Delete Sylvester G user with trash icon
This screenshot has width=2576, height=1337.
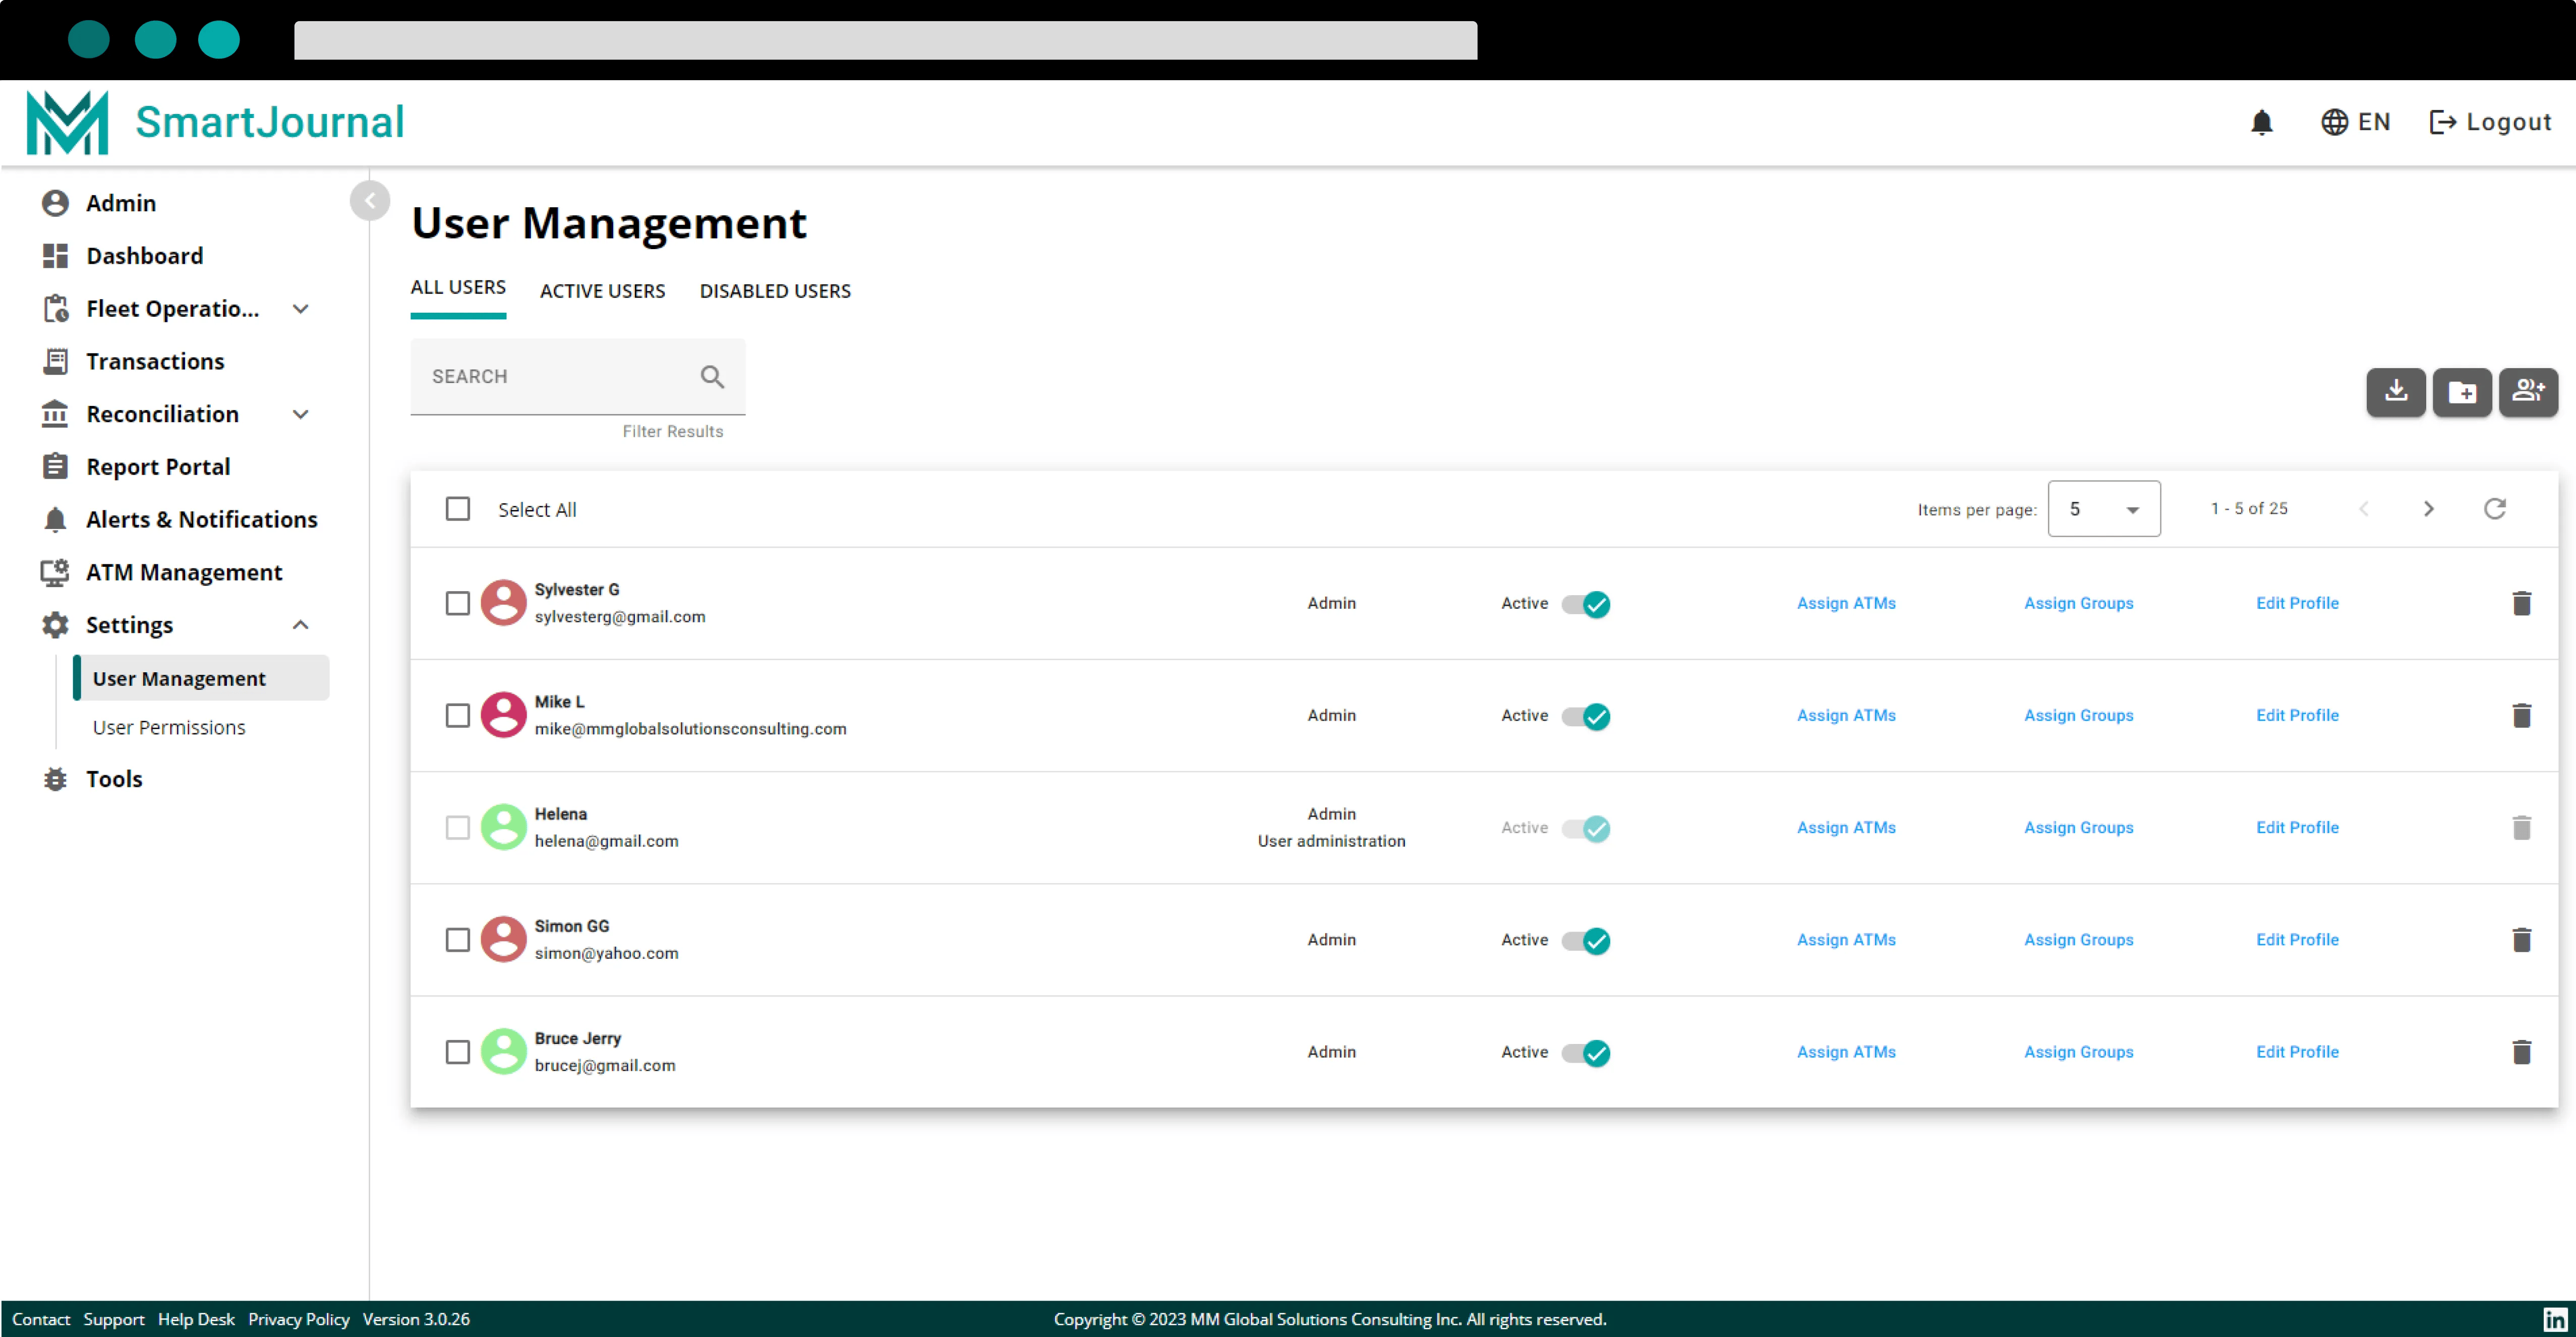2521,603
